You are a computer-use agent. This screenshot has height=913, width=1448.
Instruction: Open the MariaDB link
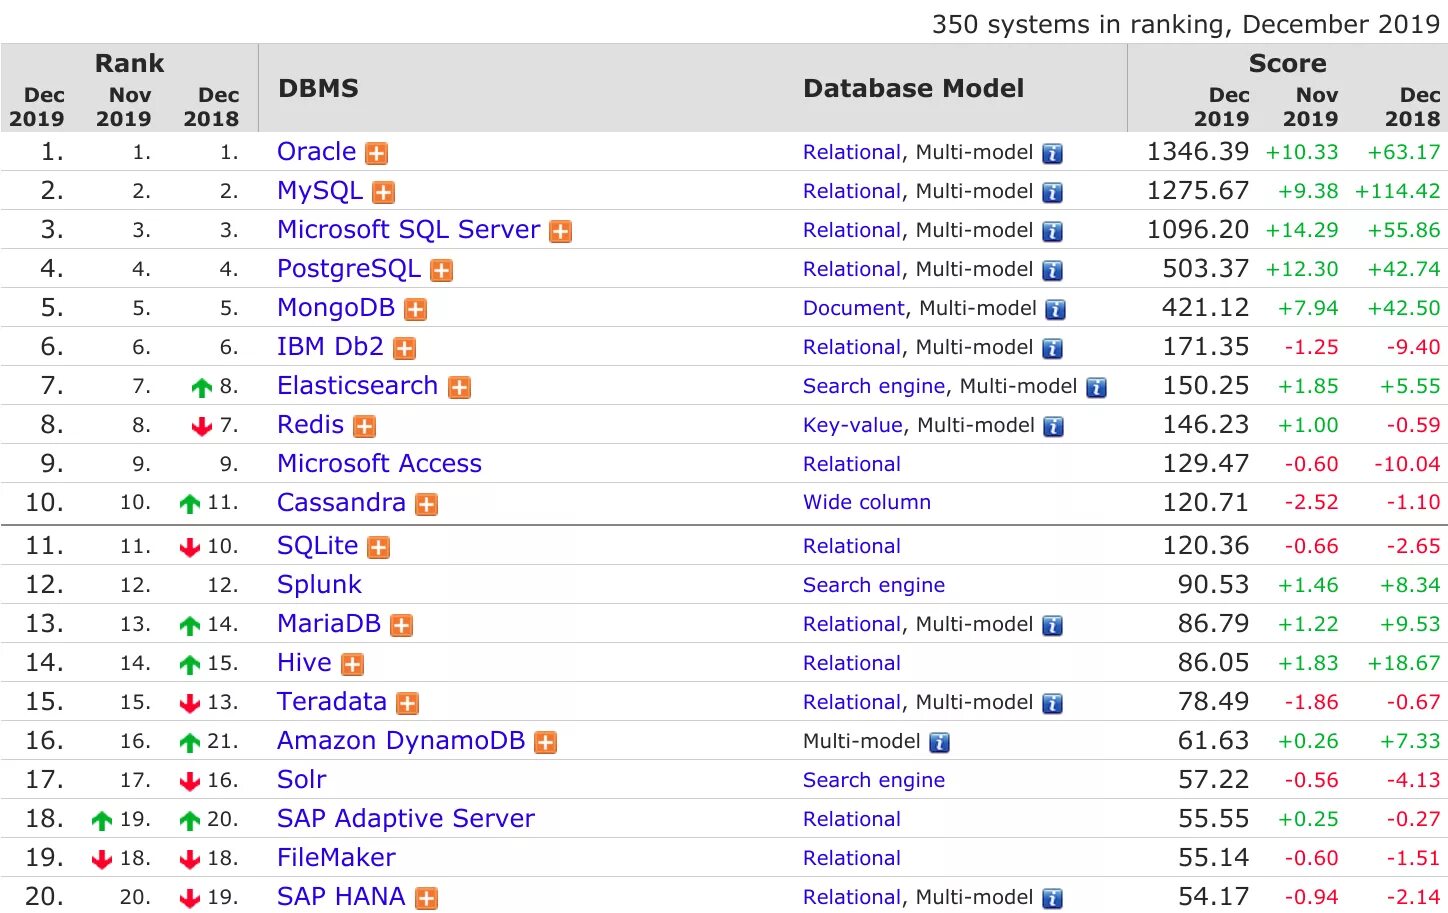329,624
